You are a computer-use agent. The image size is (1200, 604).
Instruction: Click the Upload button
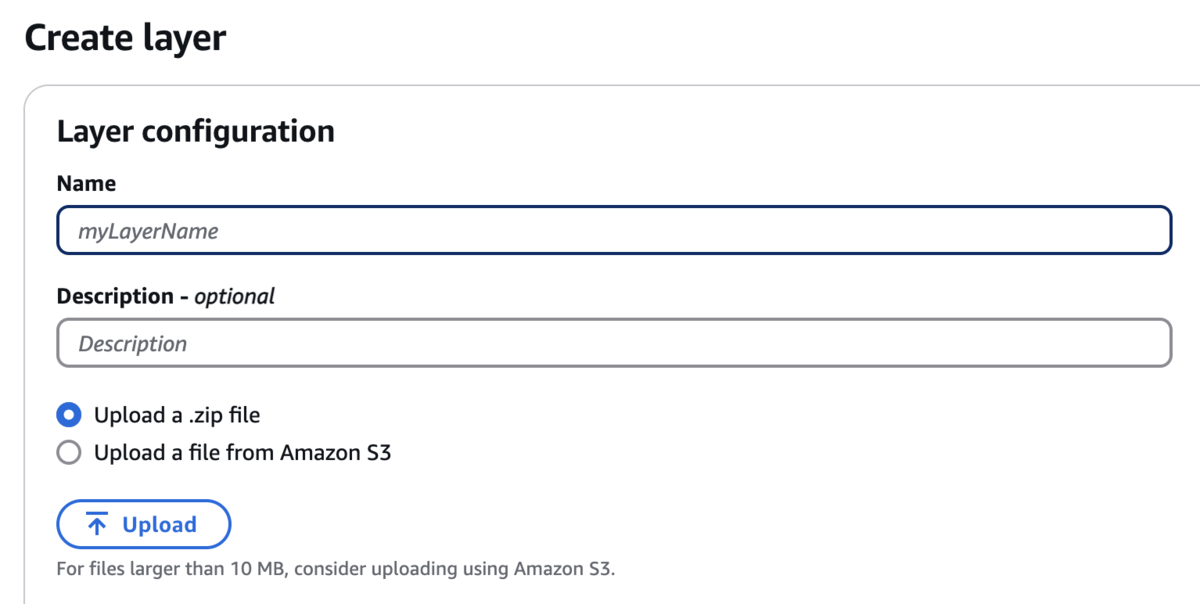[x=144, y=524]
